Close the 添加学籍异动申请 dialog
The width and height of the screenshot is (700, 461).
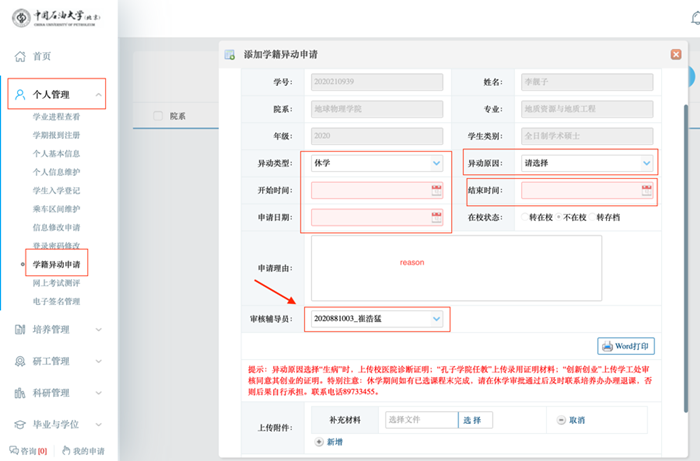676,54
